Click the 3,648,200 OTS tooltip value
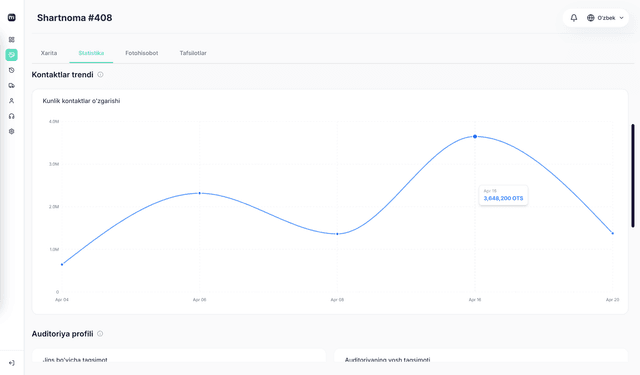 point(503,198)
